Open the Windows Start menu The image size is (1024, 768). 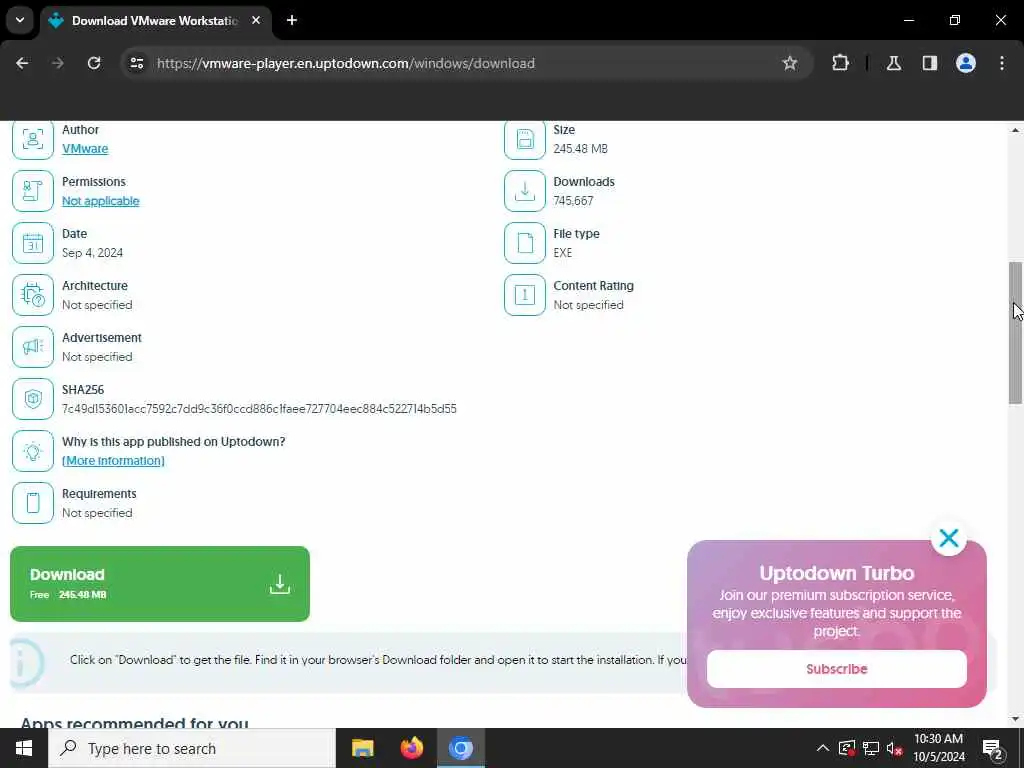24,748
